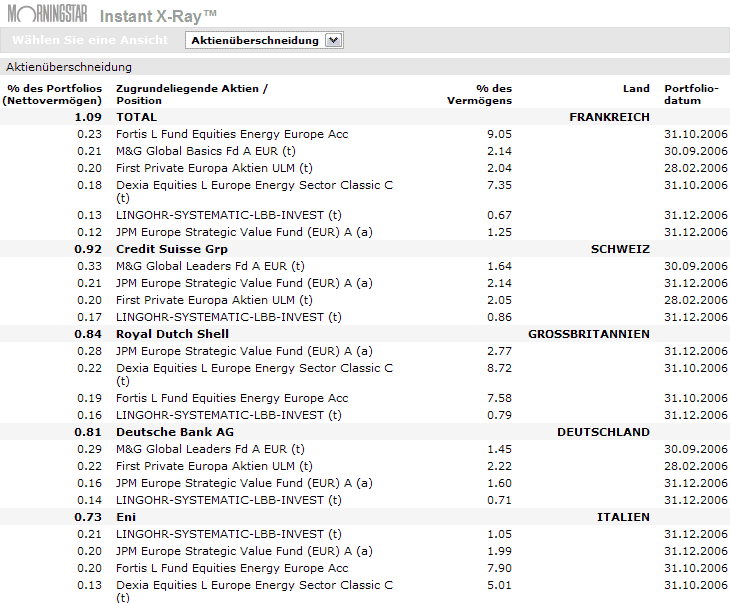The image size is (730, 603).
Task: Click M&G Global Basics Fd A EUR (t)
Action: tap(206, 151)
